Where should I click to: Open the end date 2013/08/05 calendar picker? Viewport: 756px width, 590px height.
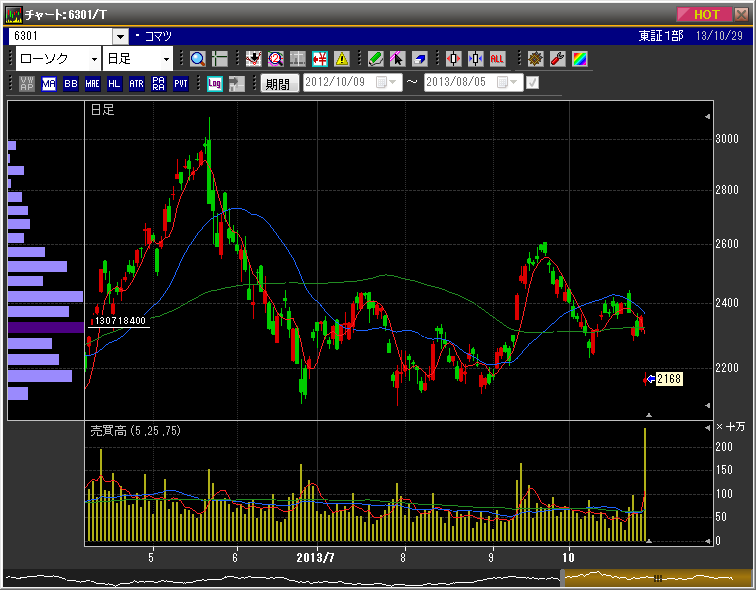pyautogui.click(x=510, y=83)
